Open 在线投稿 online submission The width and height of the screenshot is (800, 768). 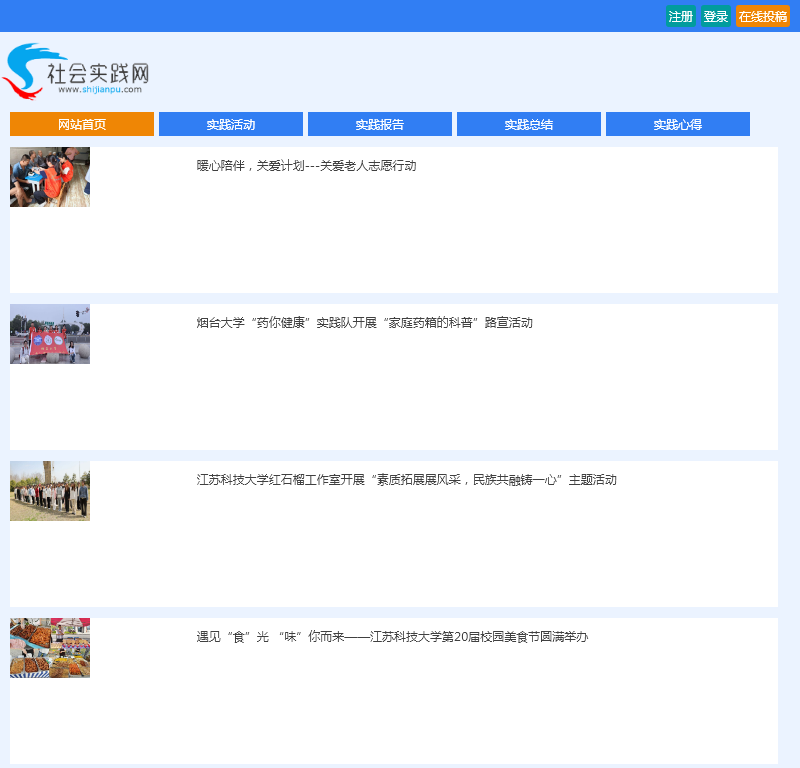point(762,16)
